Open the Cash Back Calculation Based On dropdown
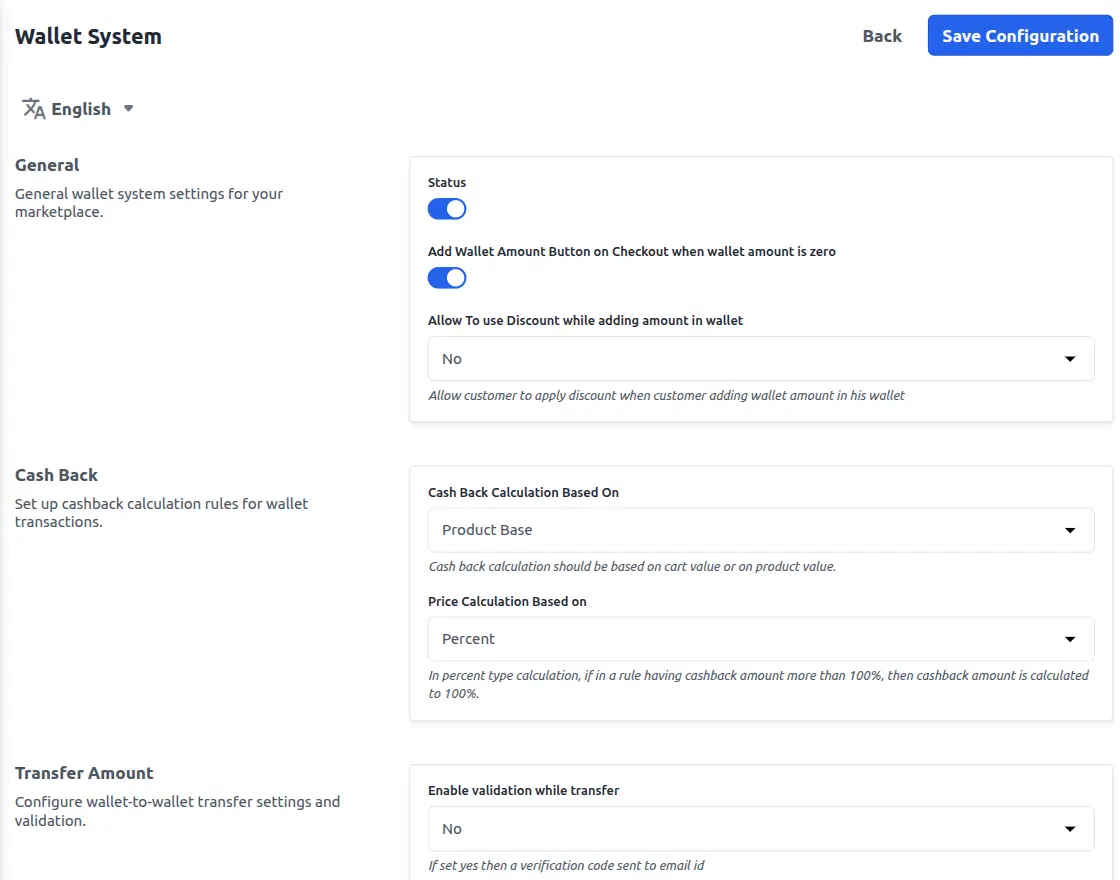This screenshot has height=880, width=1120. 760,530
